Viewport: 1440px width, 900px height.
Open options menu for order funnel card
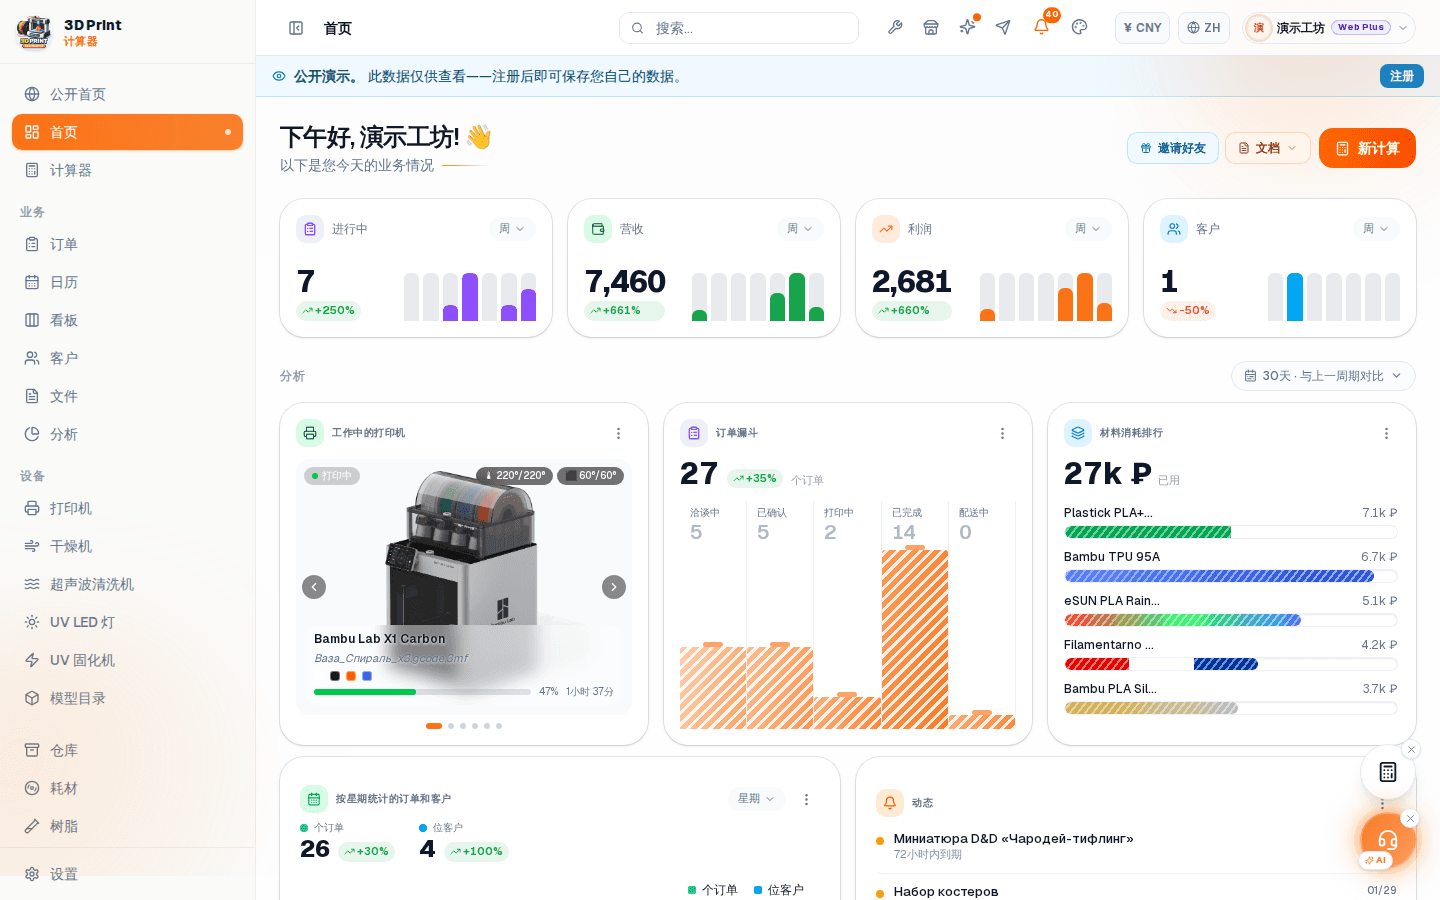click(x=1002, y=433)
